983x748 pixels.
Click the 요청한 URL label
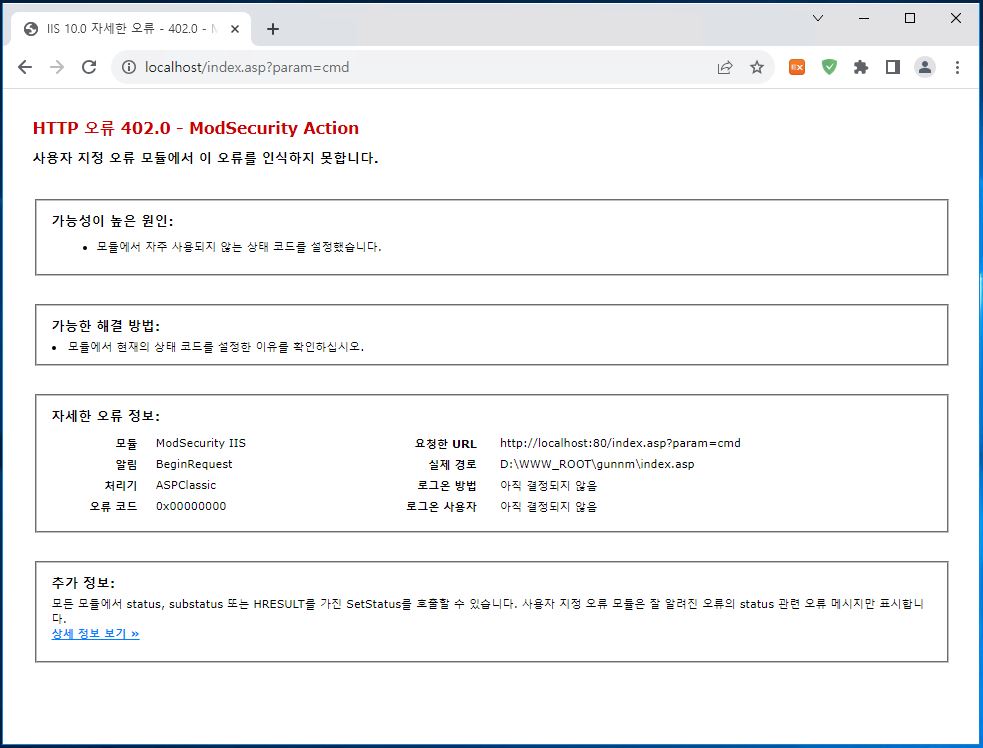click(445, 443)
